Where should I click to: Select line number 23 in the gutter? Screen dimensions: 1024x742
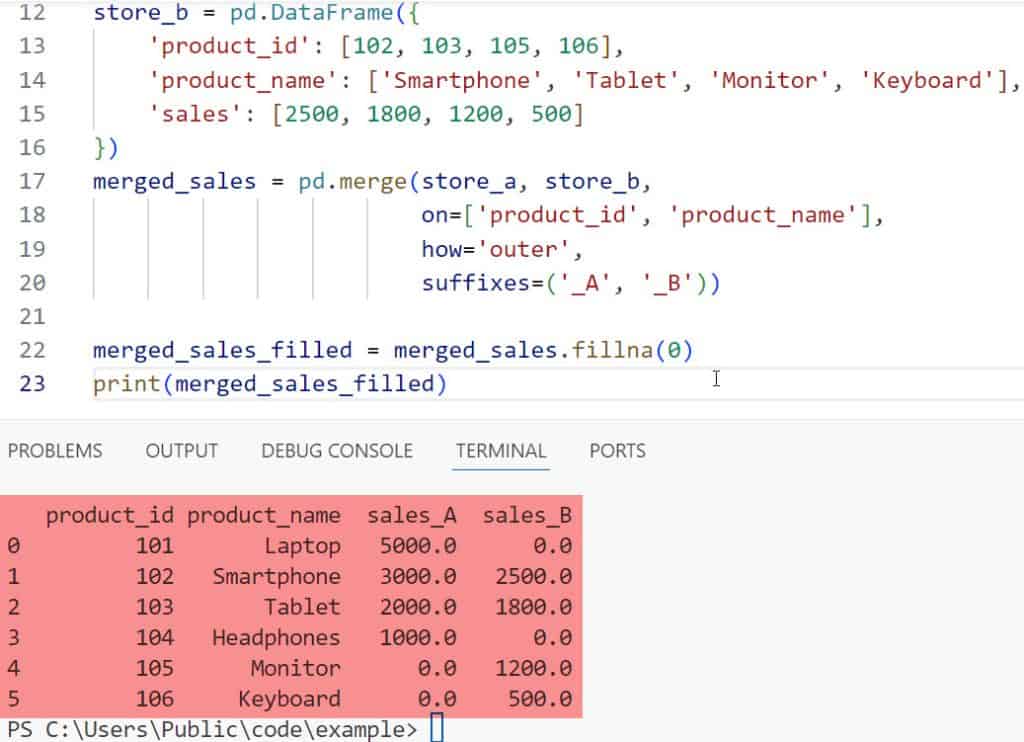(32, 383)
